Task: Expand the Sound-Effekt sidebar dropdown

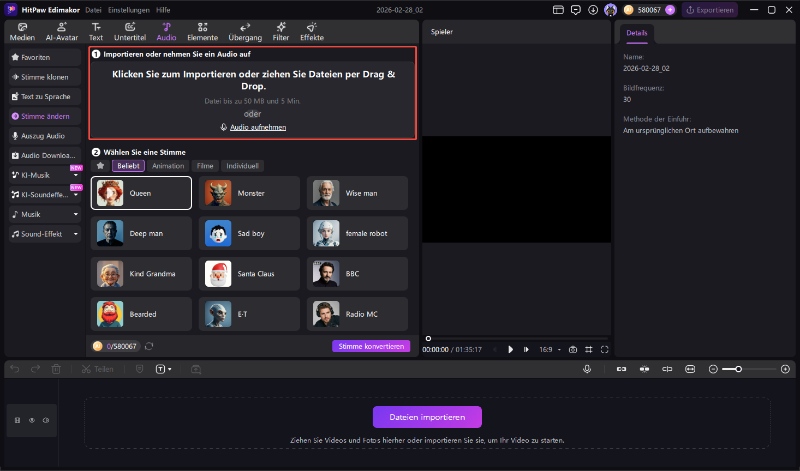Action: pos(75,234)
